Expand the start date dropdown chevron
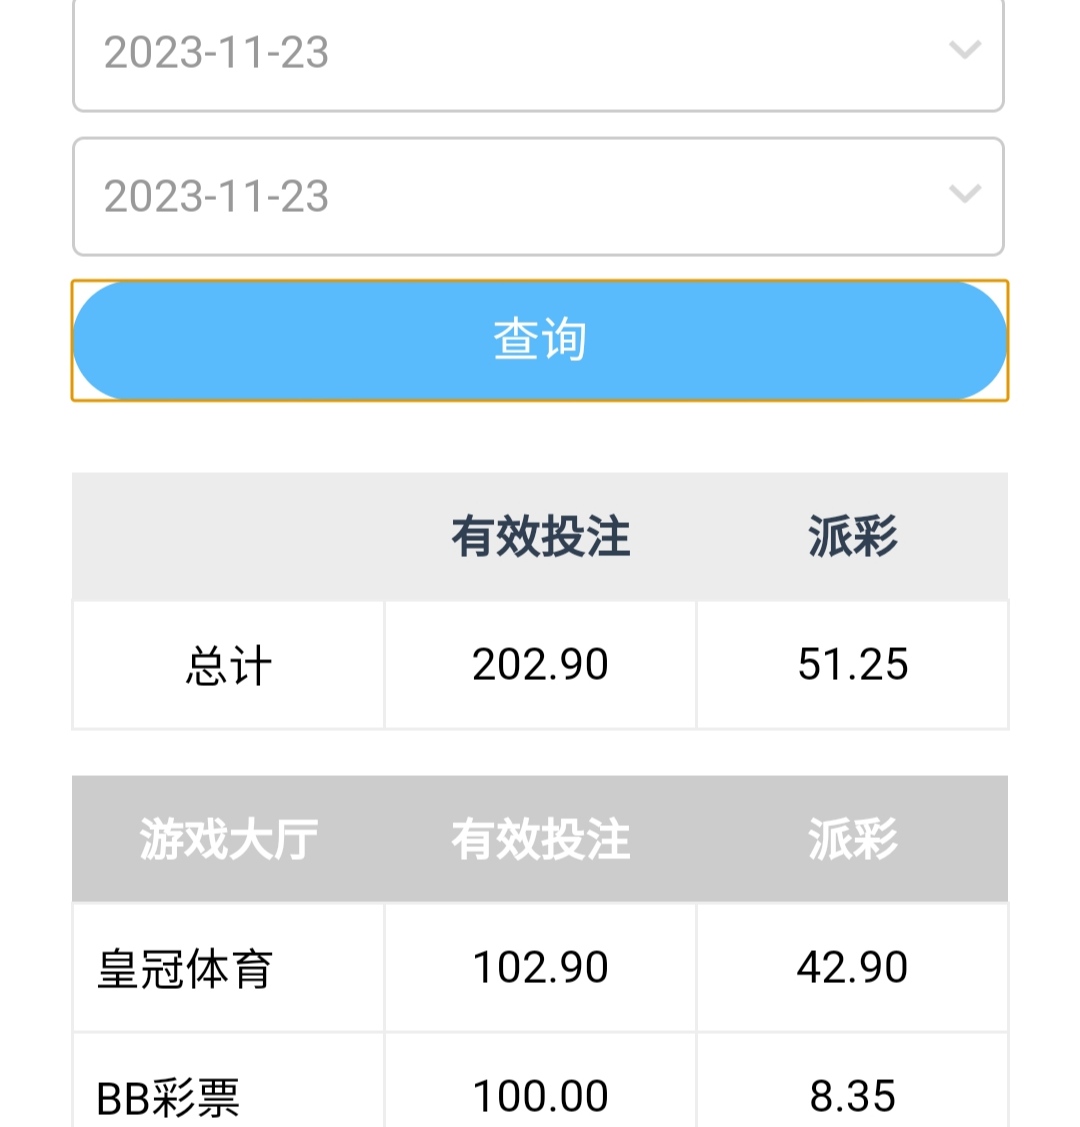 click(x=964, y=50)
